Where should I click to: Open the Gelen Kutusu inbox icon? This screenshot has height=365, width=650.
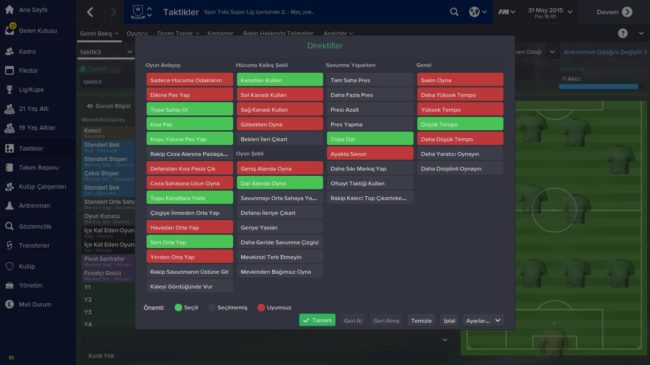pos(10,29)
